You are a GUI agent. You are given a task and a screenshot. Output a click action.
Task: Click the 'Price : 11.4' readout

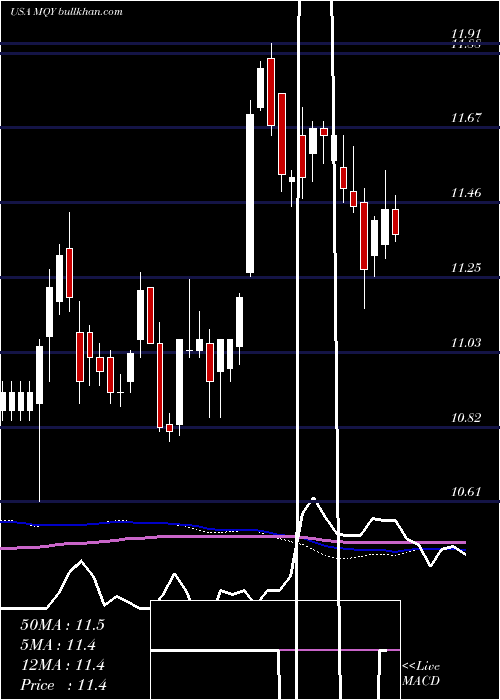coord(63,685)
